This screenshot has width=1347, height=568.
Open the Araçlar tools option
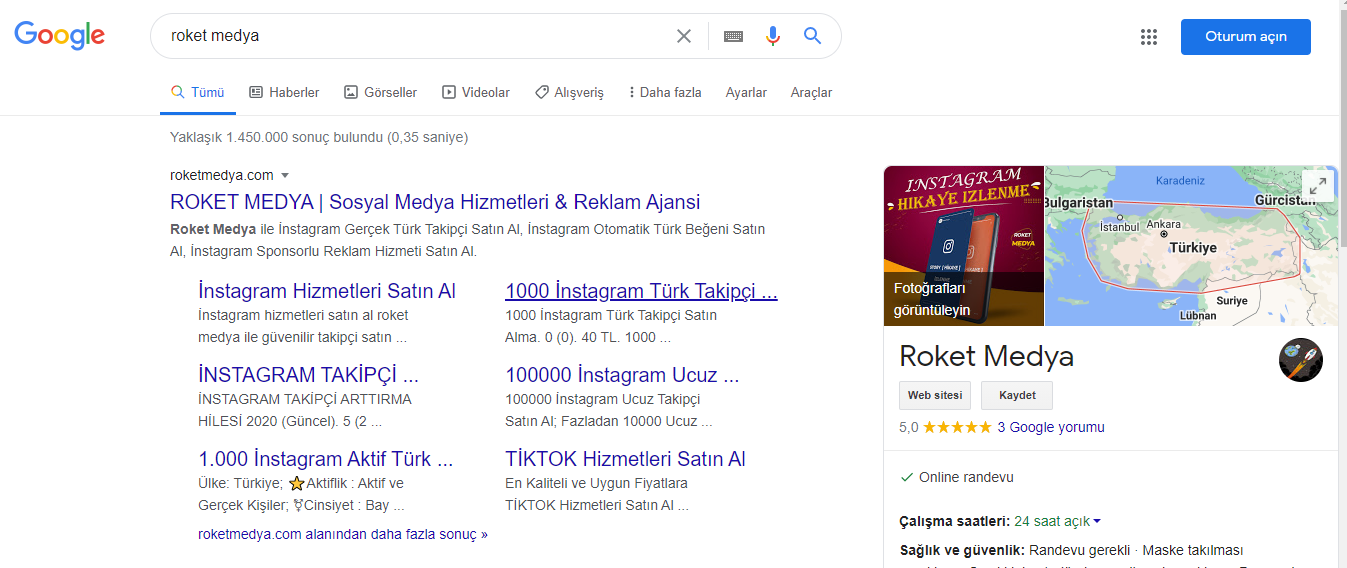pyautogui.click(x=811, y=92)
